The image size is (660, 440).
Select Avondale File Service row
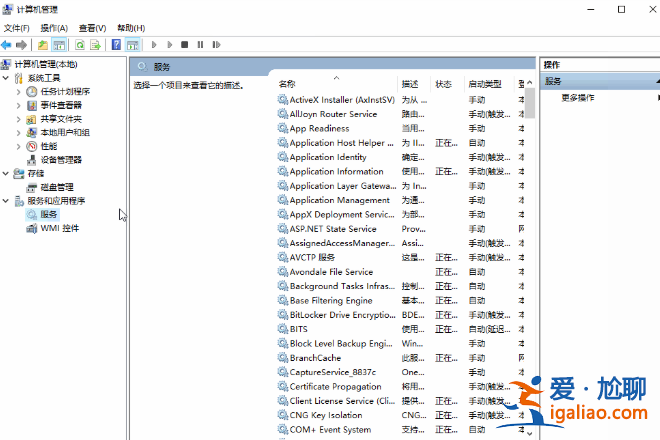coord(331,272)
